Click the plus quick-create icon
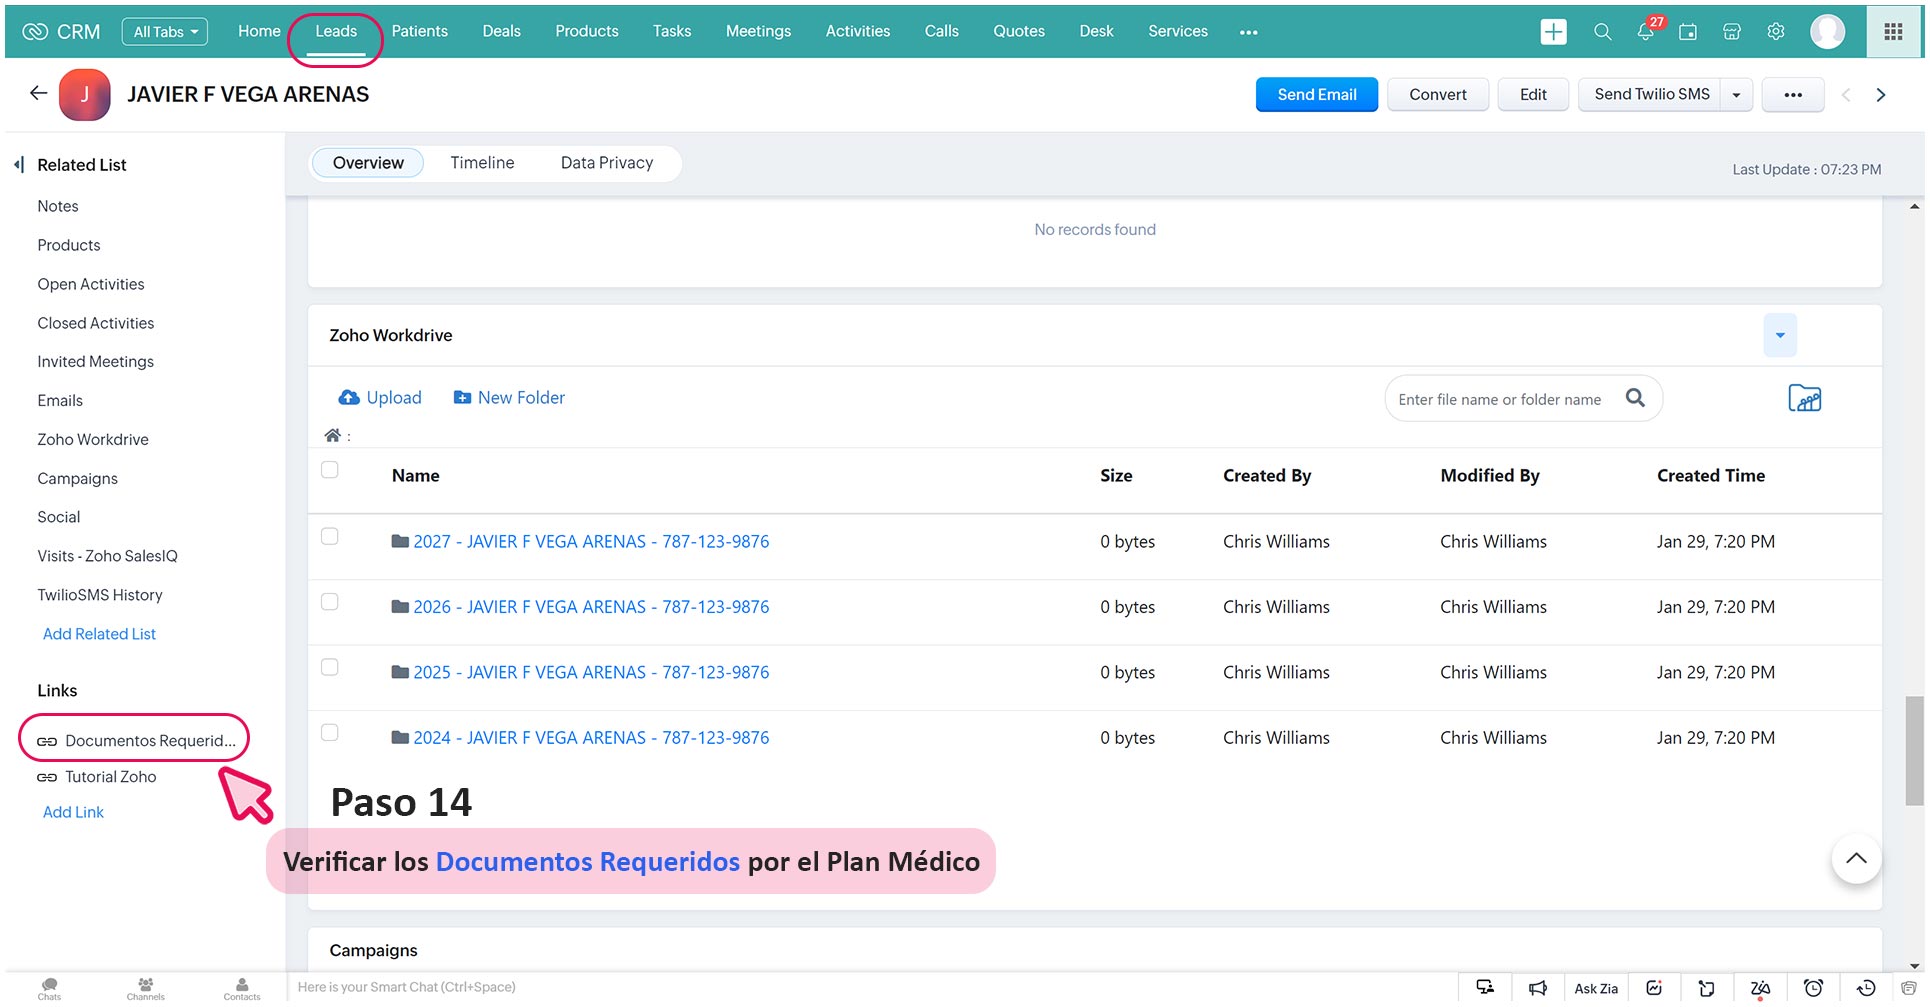Image resolution: width=1930 pixels, height=1007 pixels. coord(1553,32)
